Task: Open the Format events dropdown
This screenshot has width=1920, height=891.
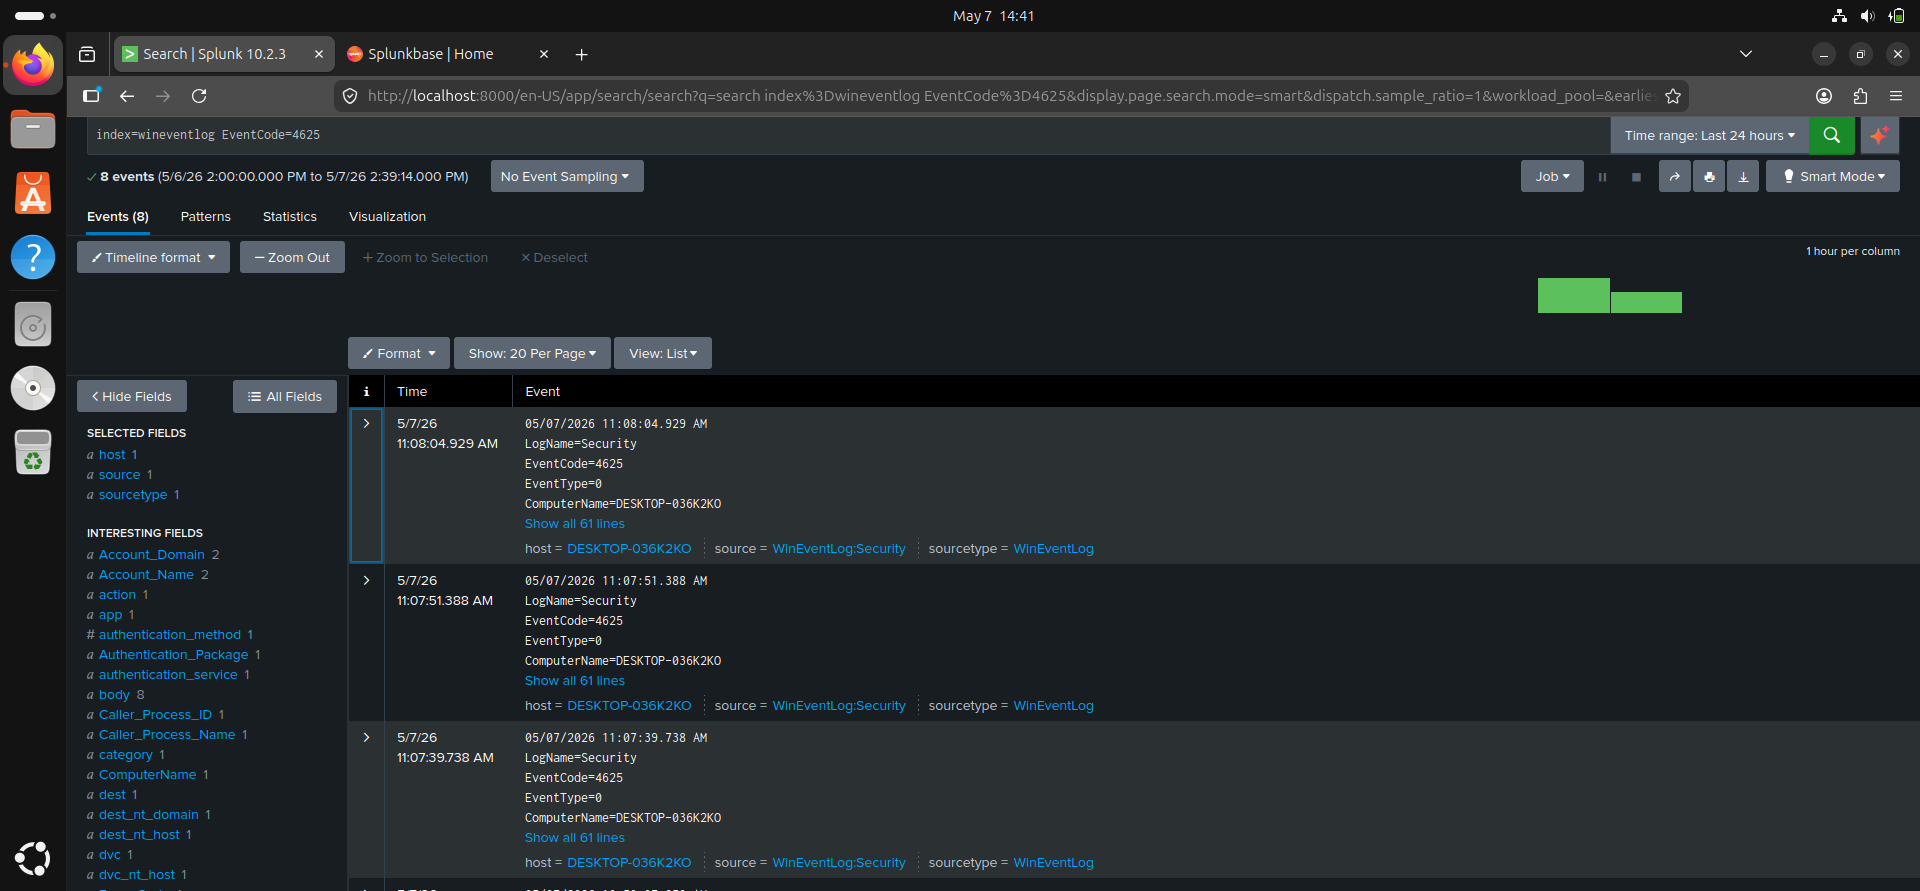Action: pyautogui.click(x=398, y=353)
